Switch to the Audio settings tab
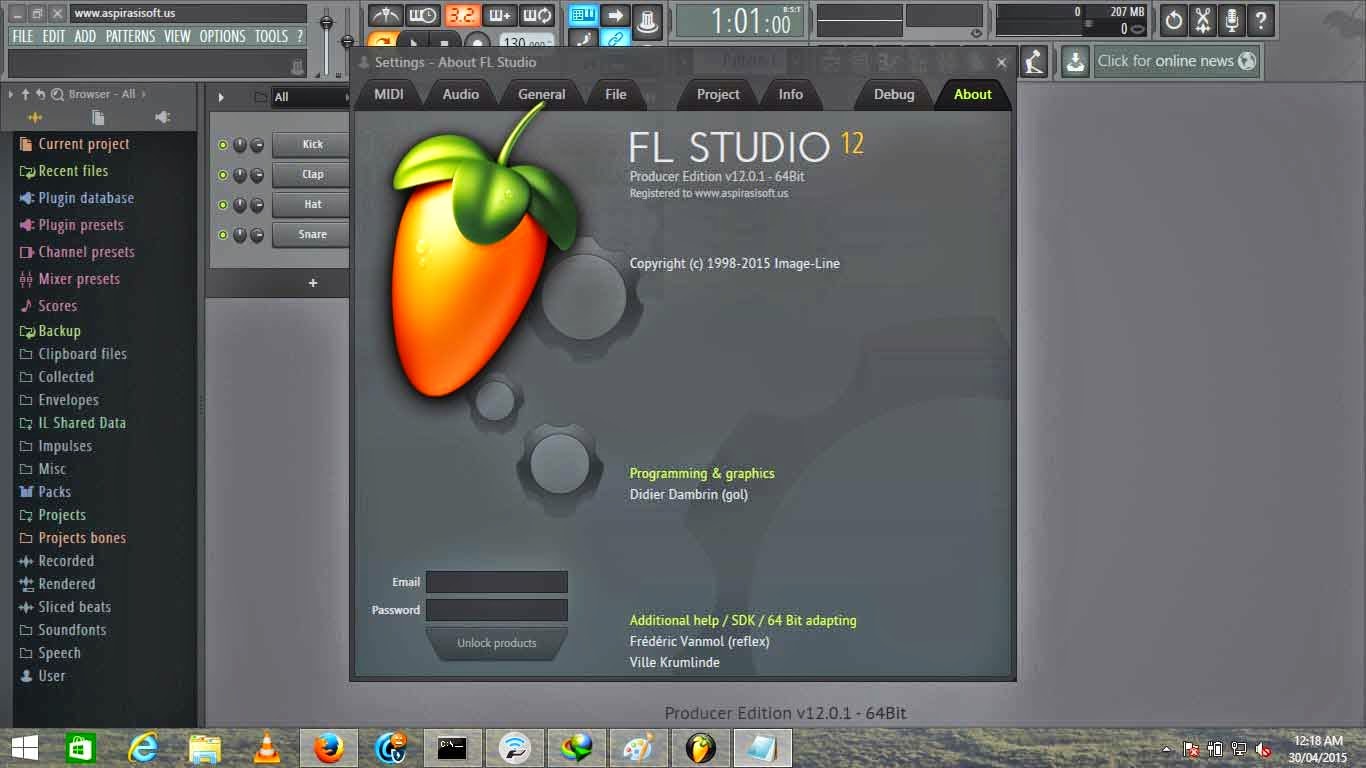 click(x=461, y=94)
